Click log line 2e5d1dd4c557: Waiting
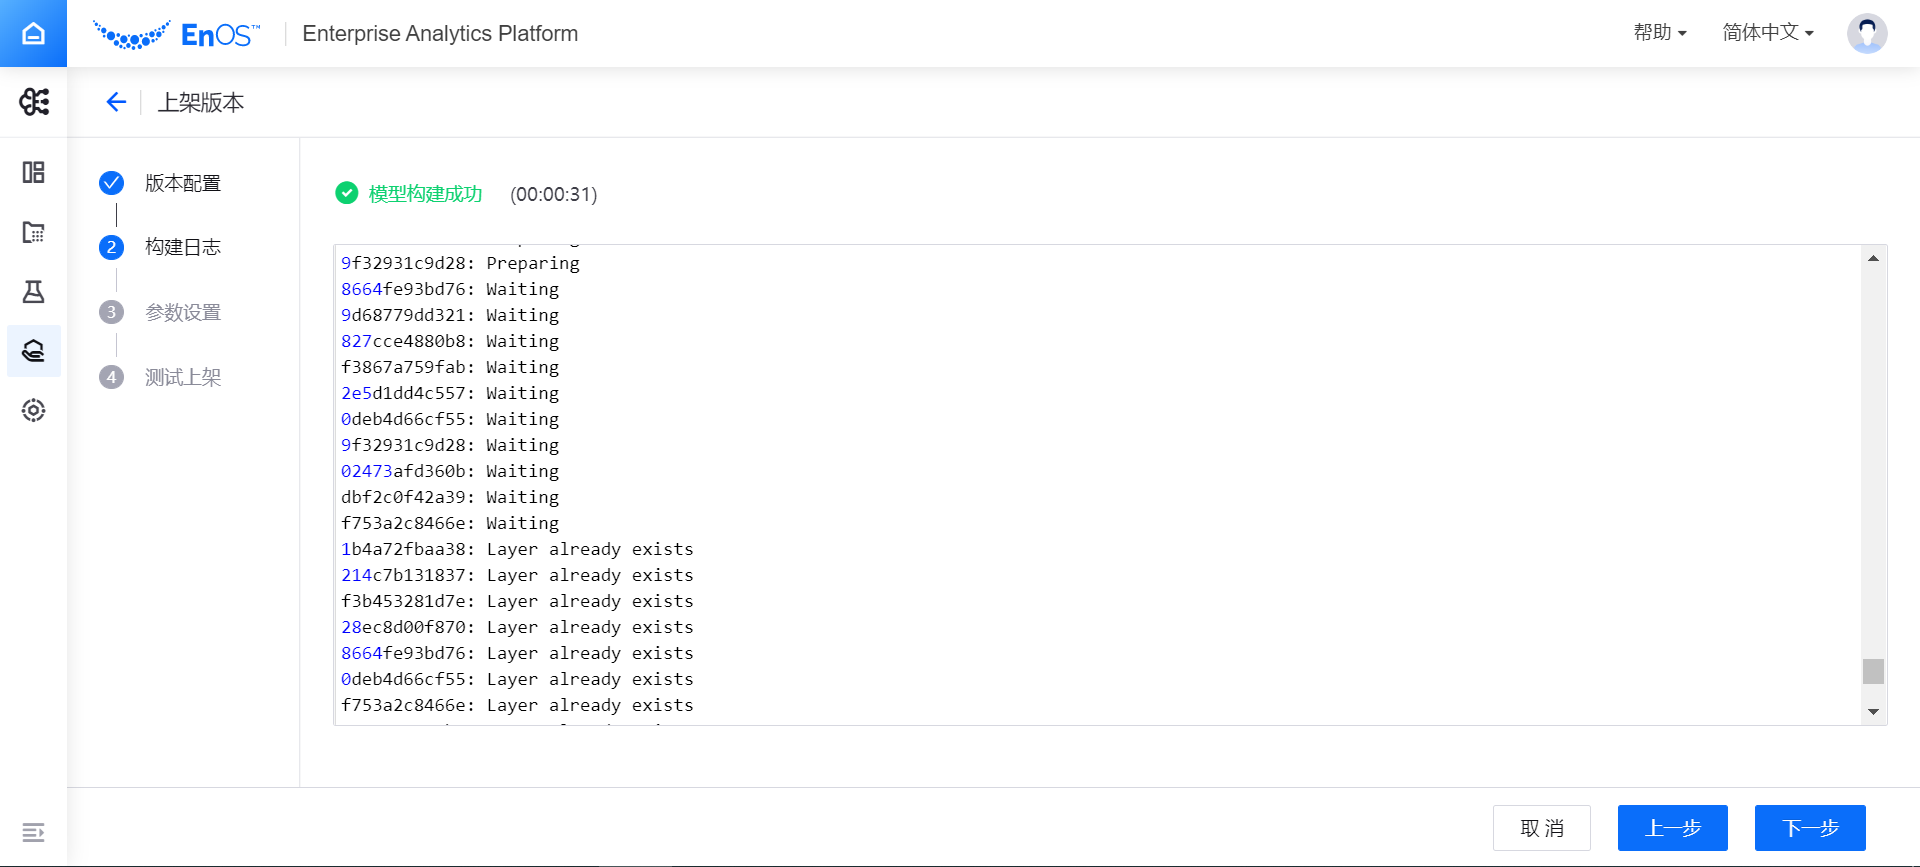Viewport: 1920px width, 867px height. [450, 393]
